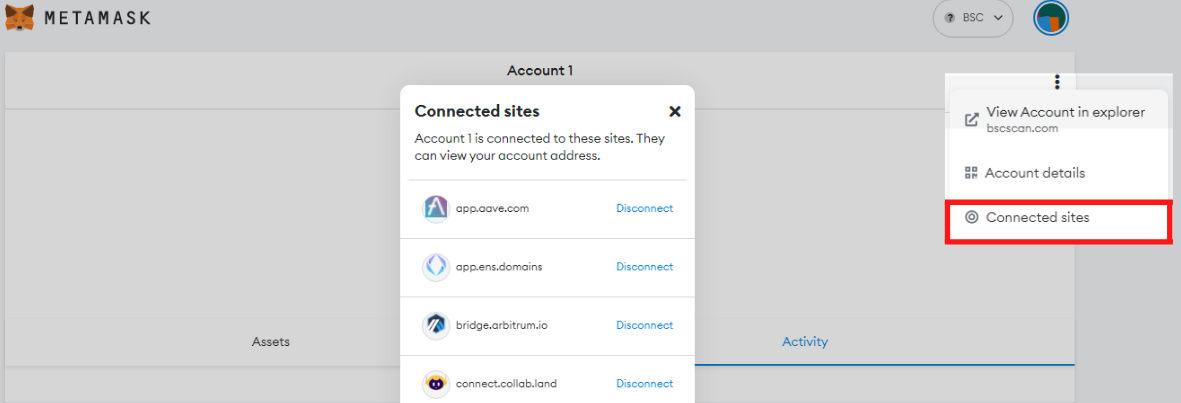Open the three-dot account options menu
The image size is (1181, 403).
pos(1057,82)
